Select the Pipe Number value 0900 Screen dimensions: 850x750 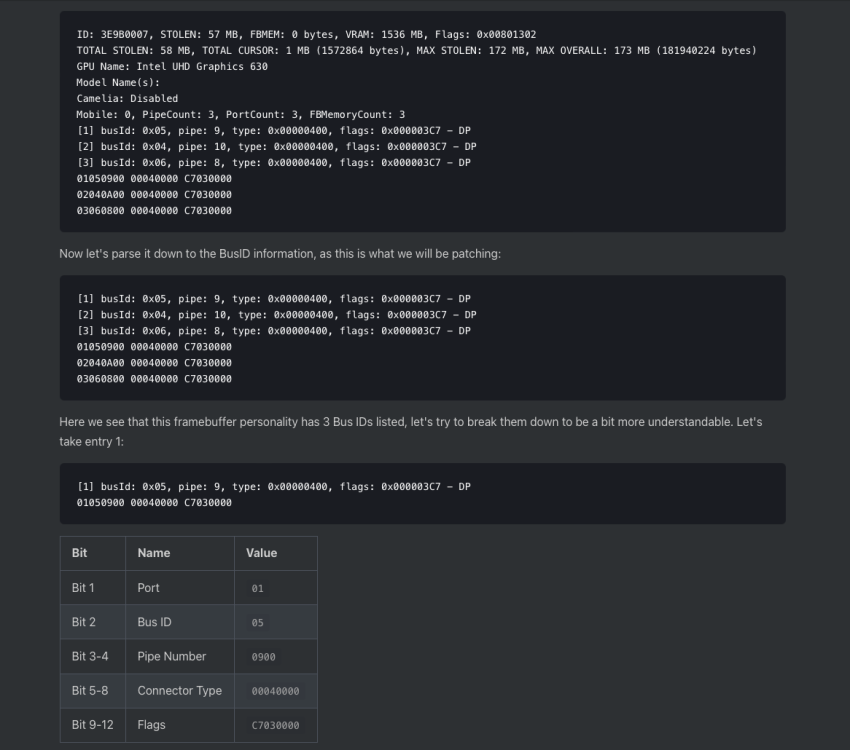[x=263, y=657]
